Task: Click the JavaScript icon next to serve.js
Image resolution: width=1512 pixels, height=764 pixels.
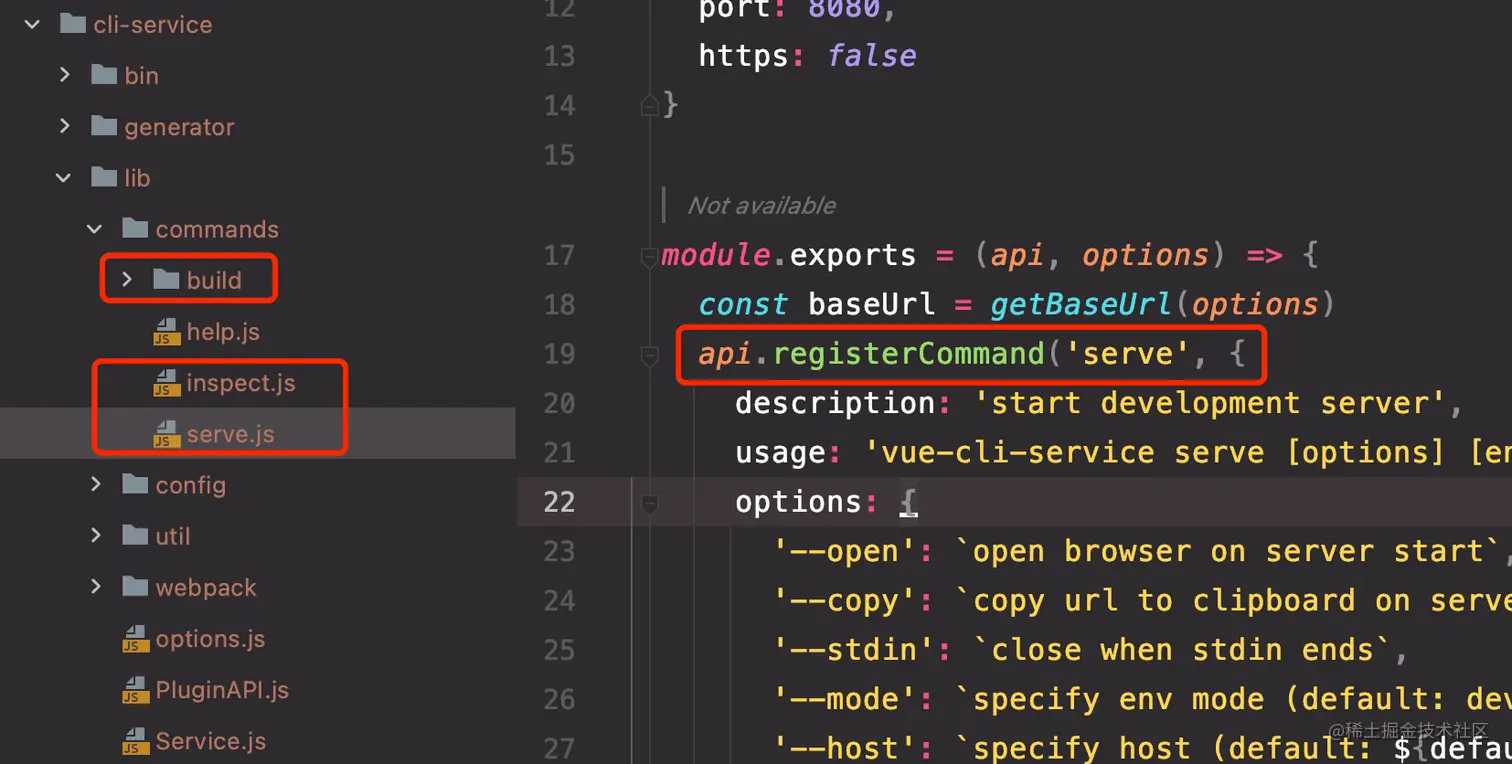Action: coord(165,434)
